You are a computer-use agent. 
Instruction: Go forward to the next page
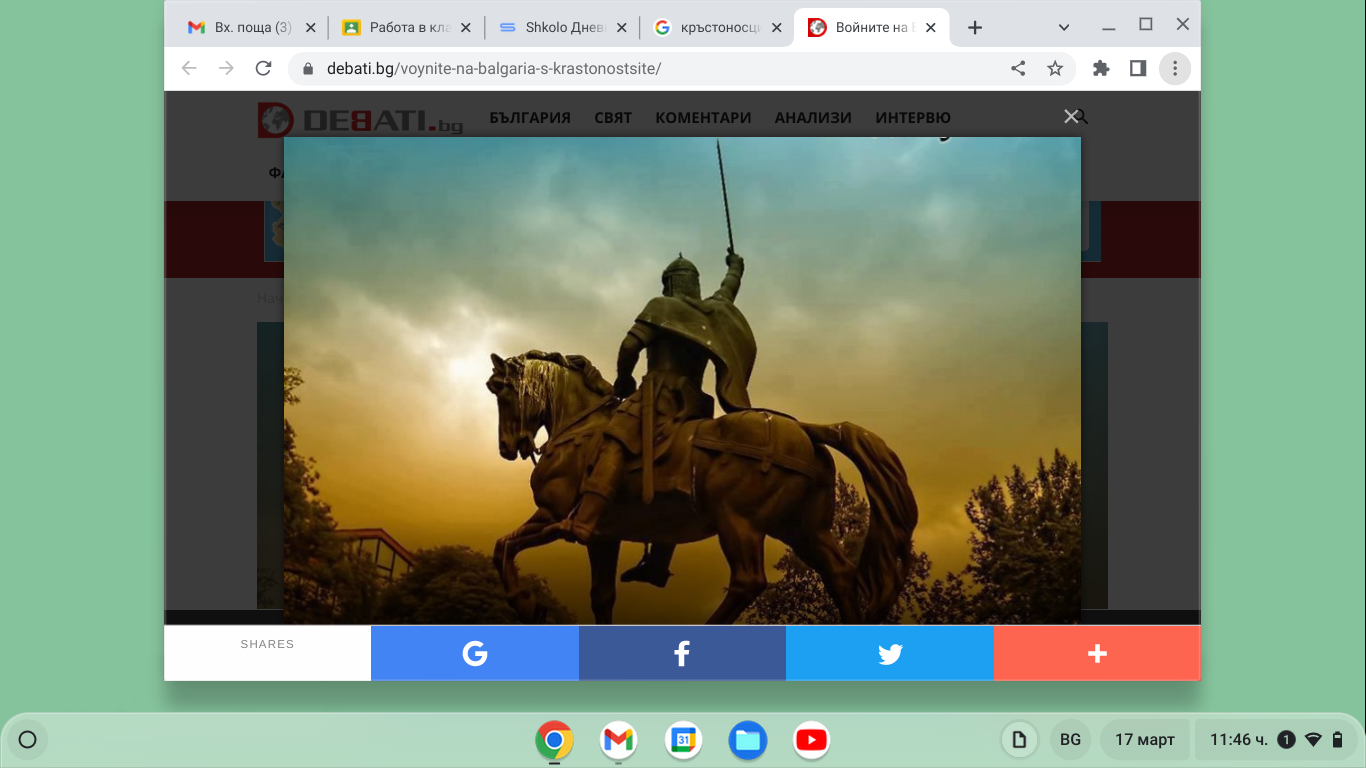tap(226, 68)
